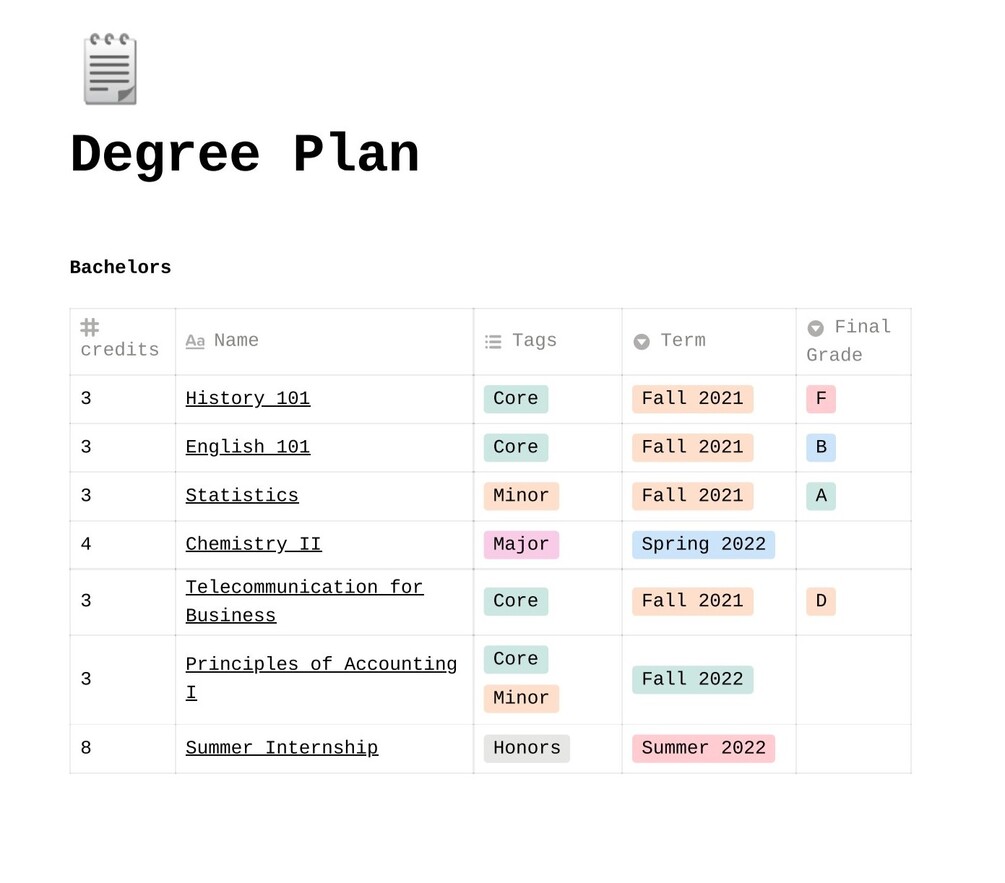This screenshot has height=883, width=1005.
Task: Click the select icon beside Final Grade
Action: click(816, 327)
